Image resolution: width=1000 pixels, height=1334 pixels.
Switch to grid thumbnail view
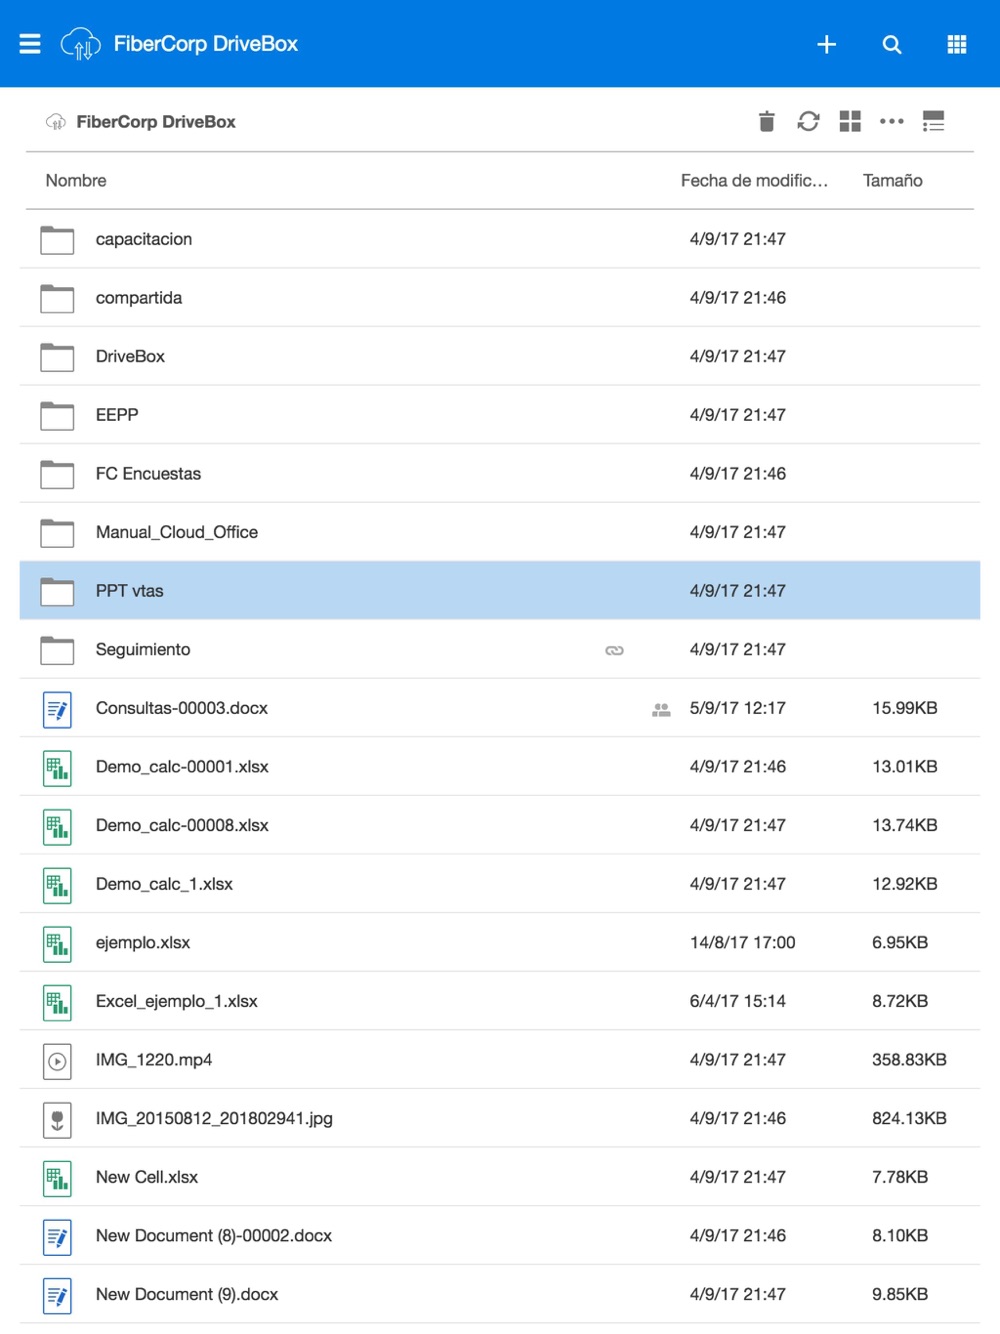pyautogui.click(x=850, y=122)
